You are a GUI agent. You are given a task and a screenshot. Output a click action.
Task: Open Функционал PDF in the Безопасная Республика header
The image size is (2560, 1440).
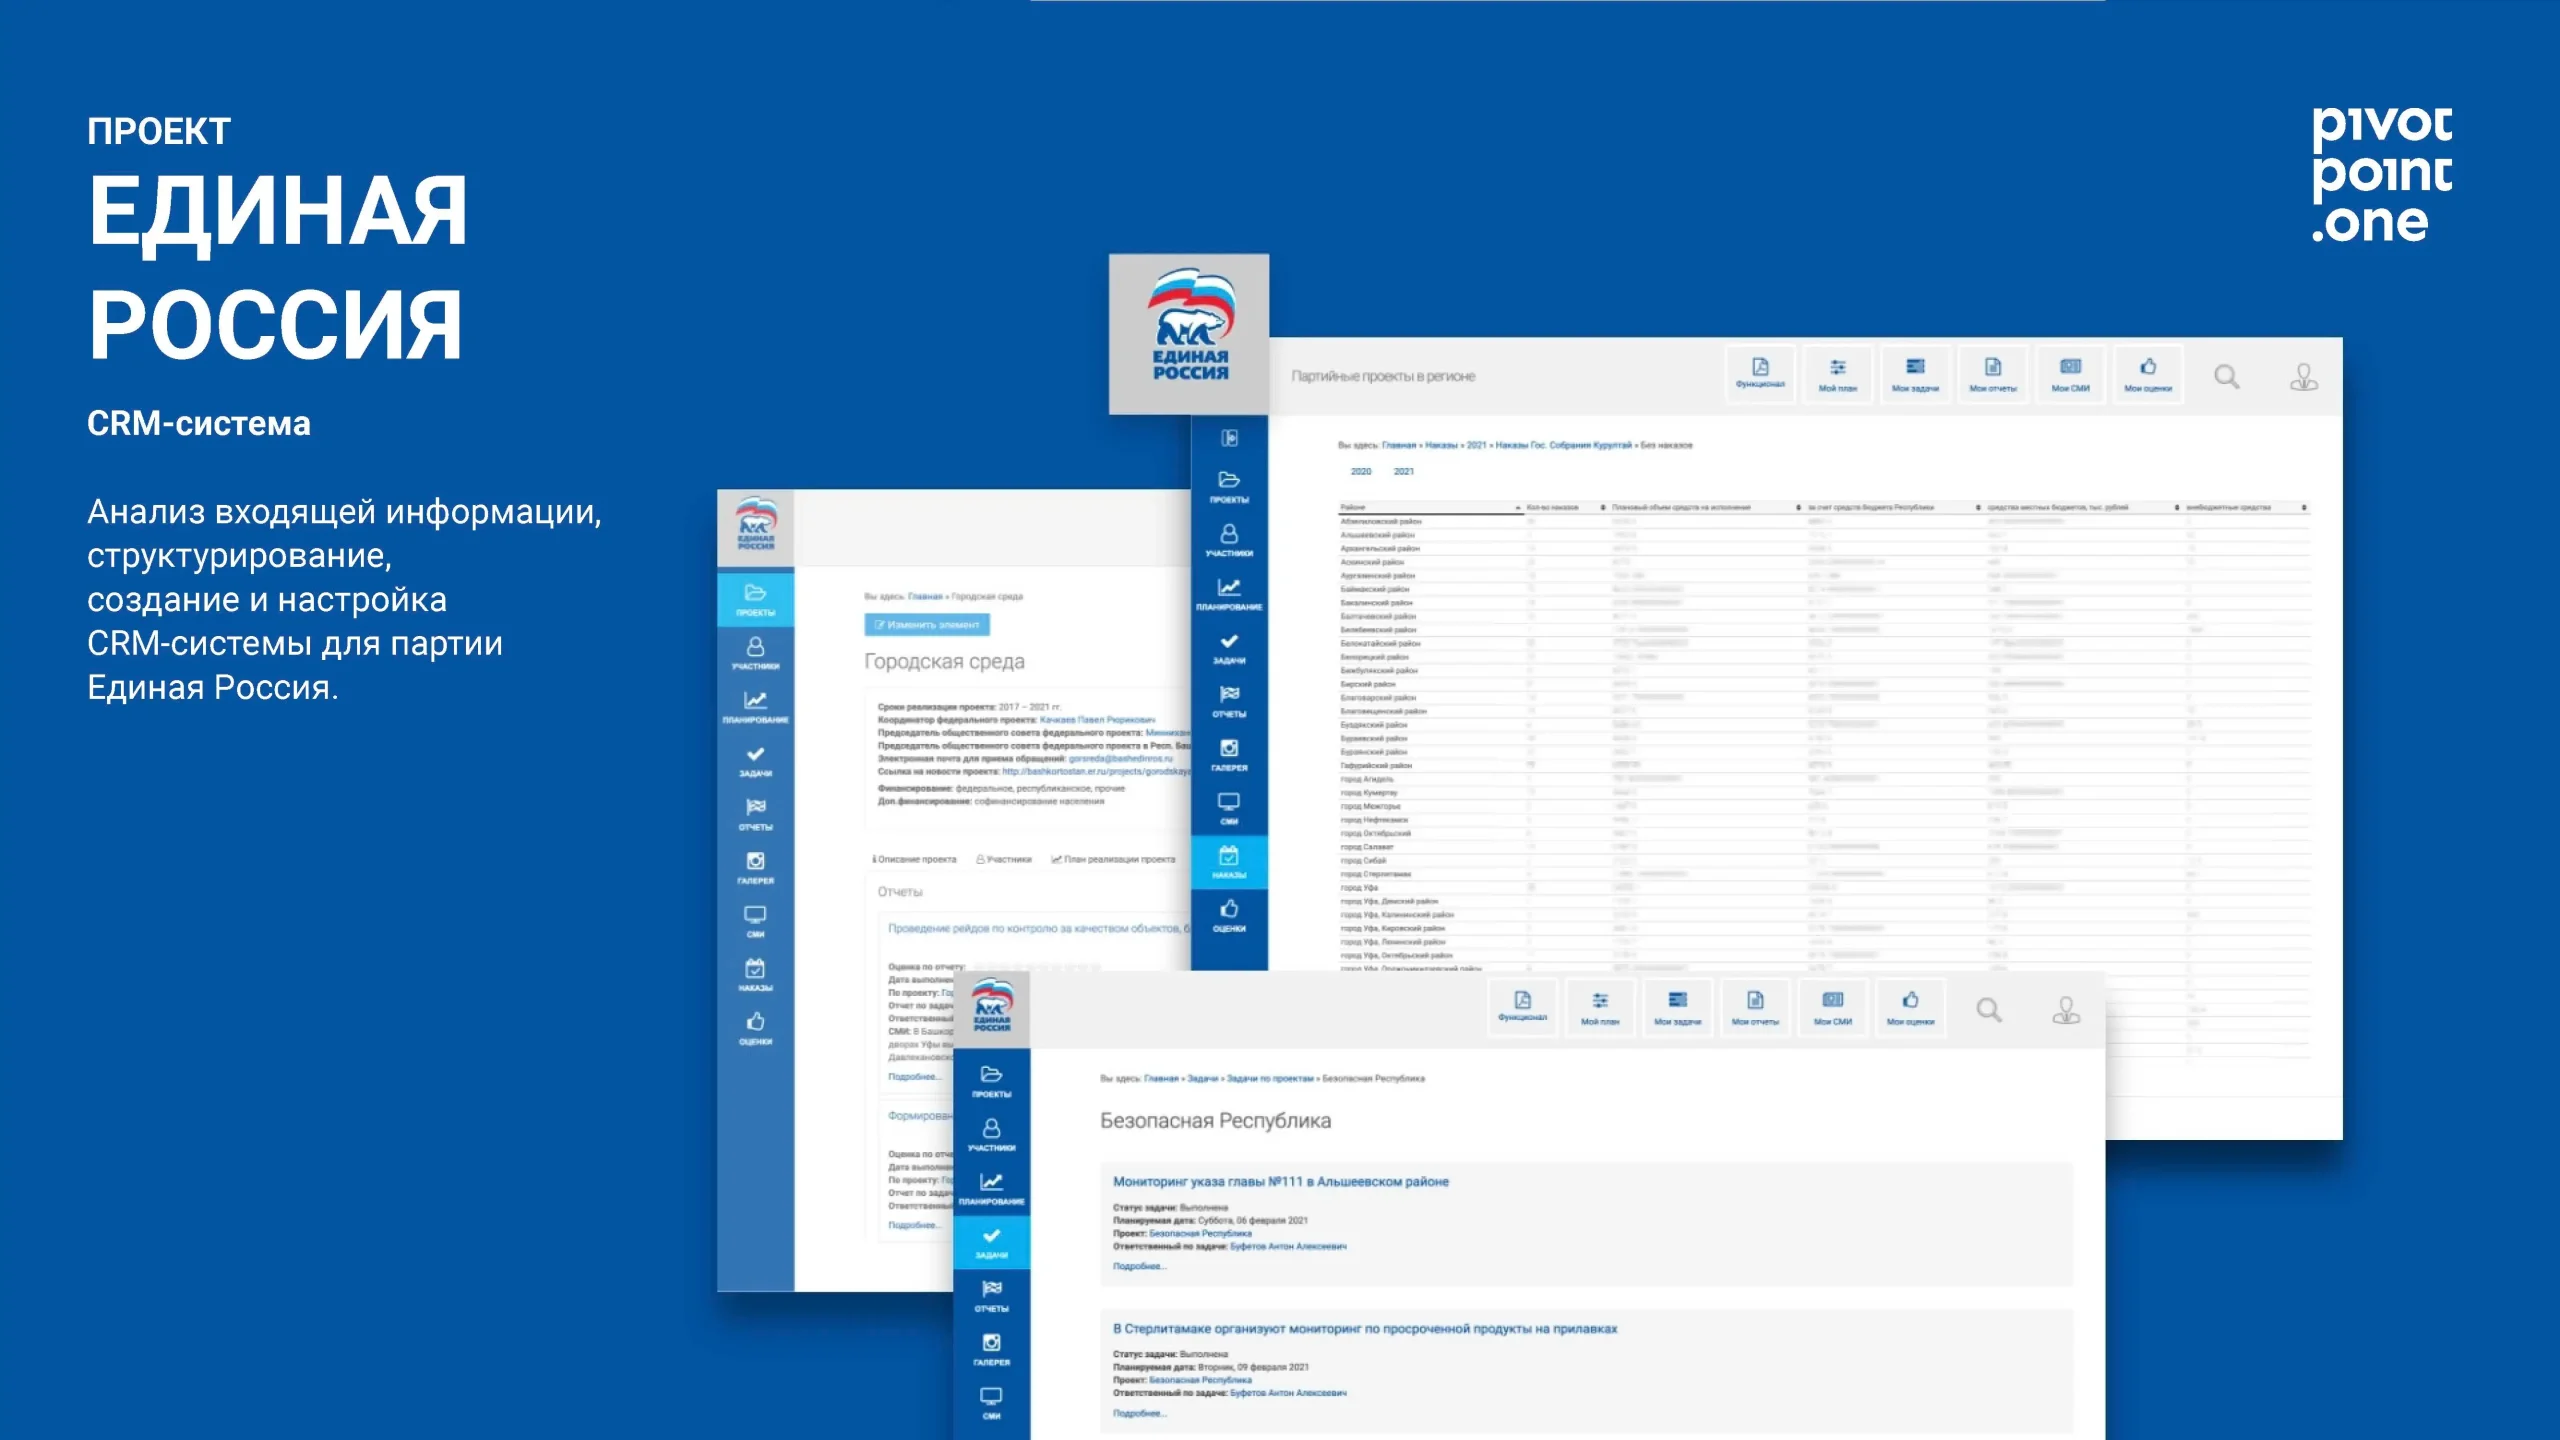(x=1522, y=1006)
